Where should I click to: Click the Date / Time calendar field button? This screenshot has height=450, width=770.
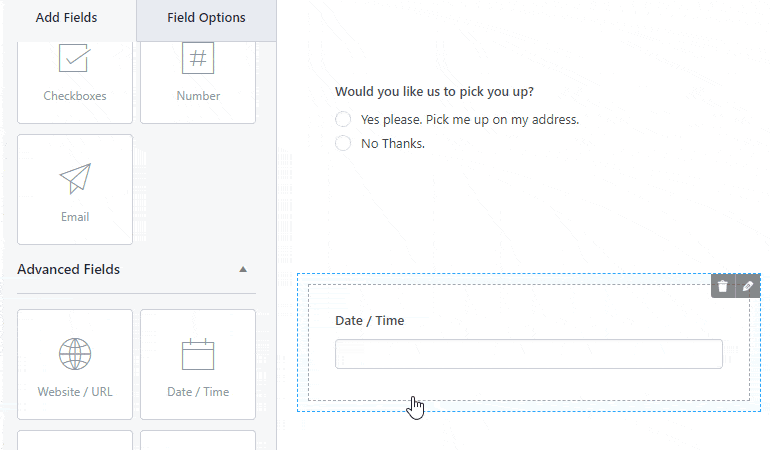198,365
